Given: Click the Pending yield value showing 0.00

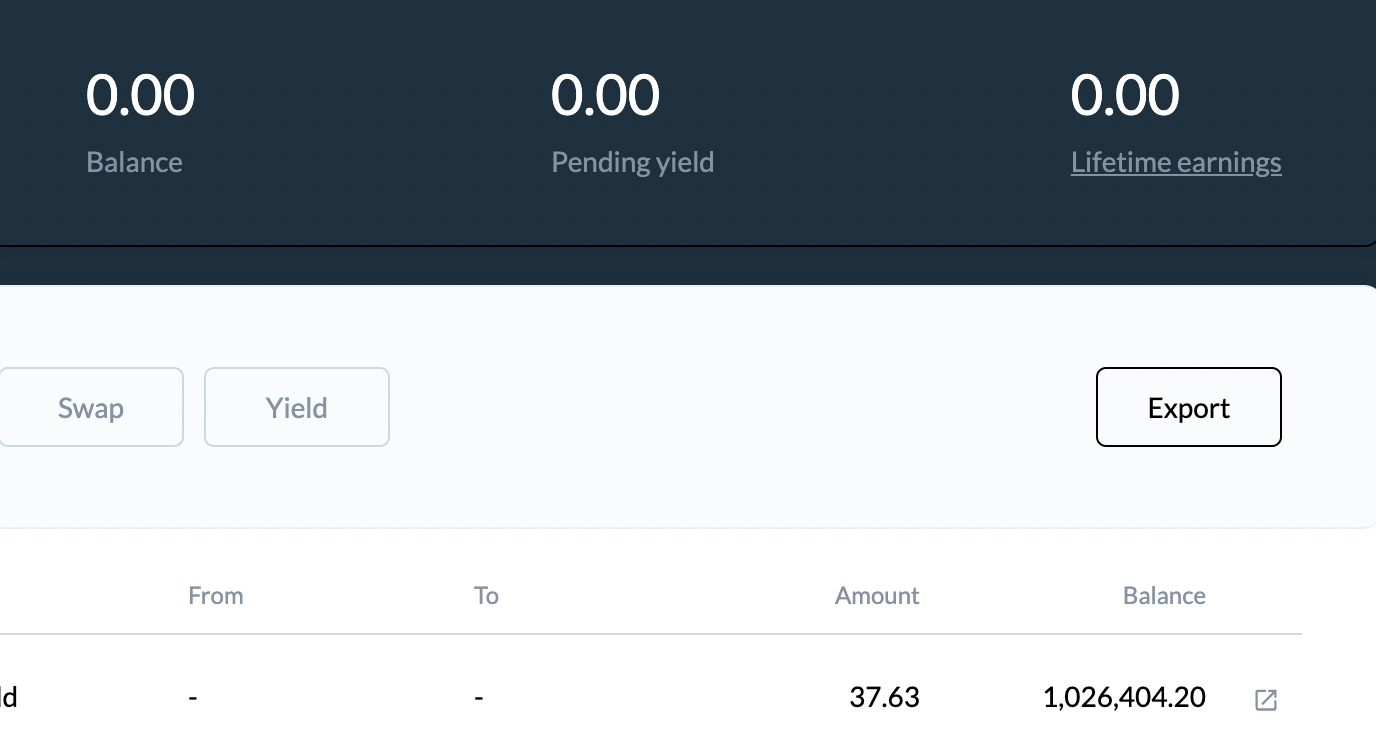Looking at the screenshot, I should pos(606,94).
